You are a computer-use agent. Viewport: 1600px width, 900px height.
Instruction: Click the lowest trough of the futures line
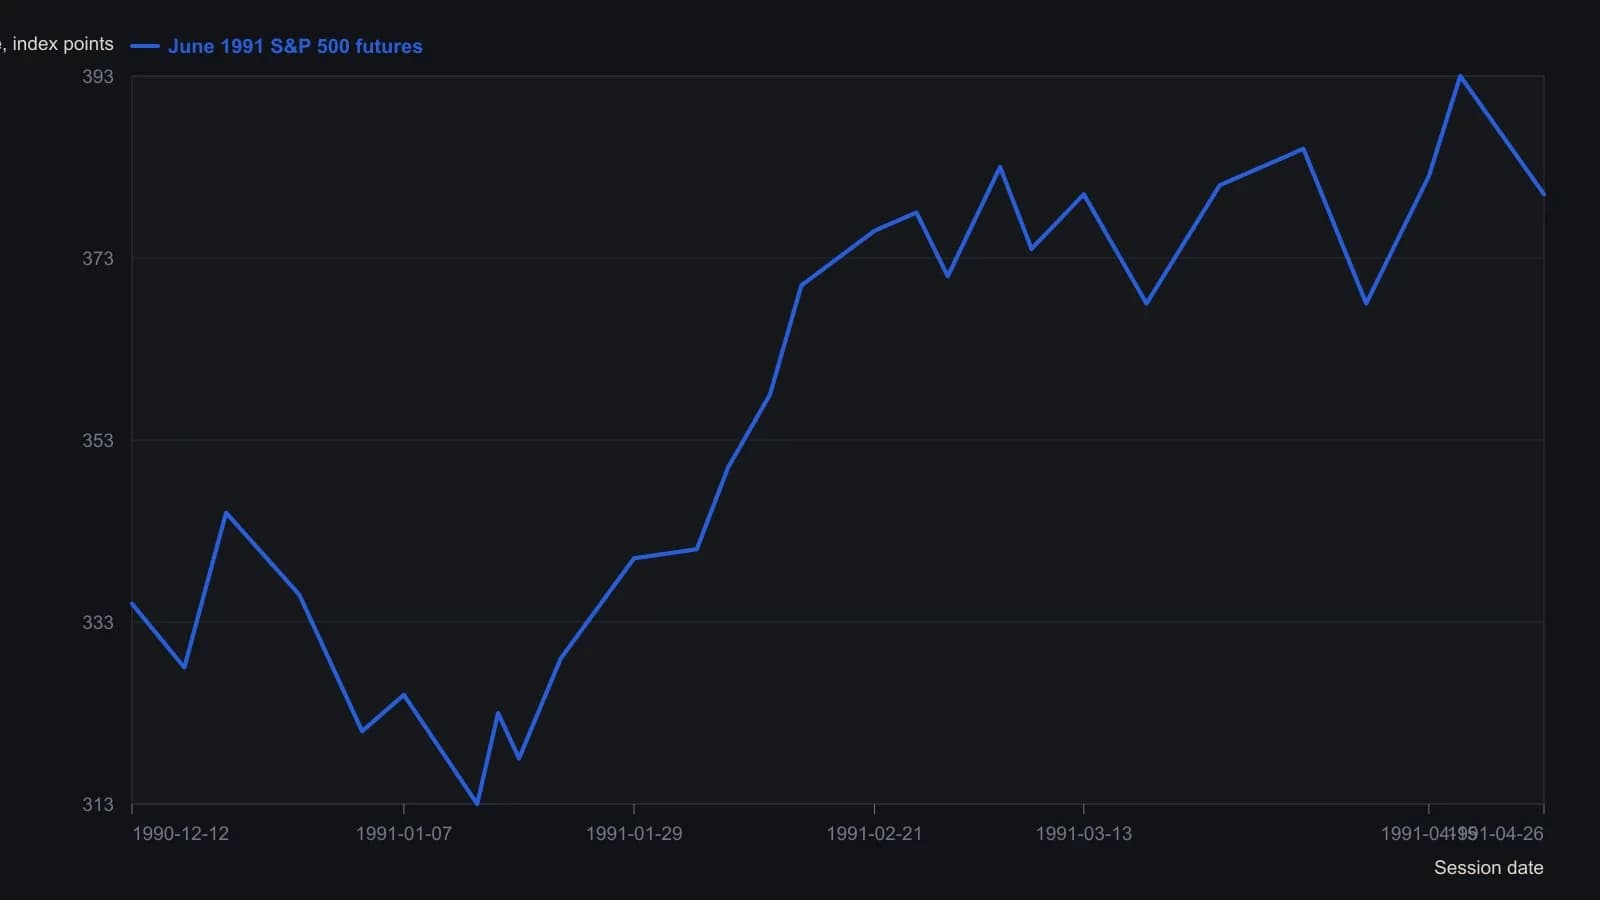[477, 803]
